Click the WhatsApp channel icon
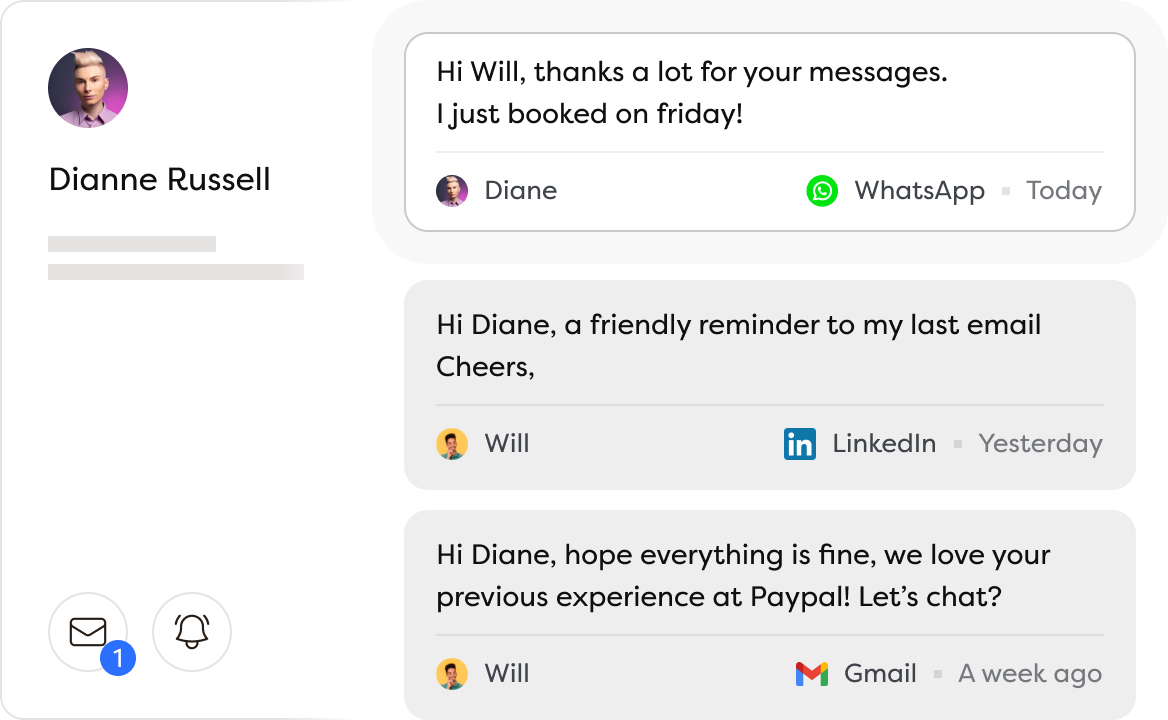Screen dimensions: 1168x720 820,190
